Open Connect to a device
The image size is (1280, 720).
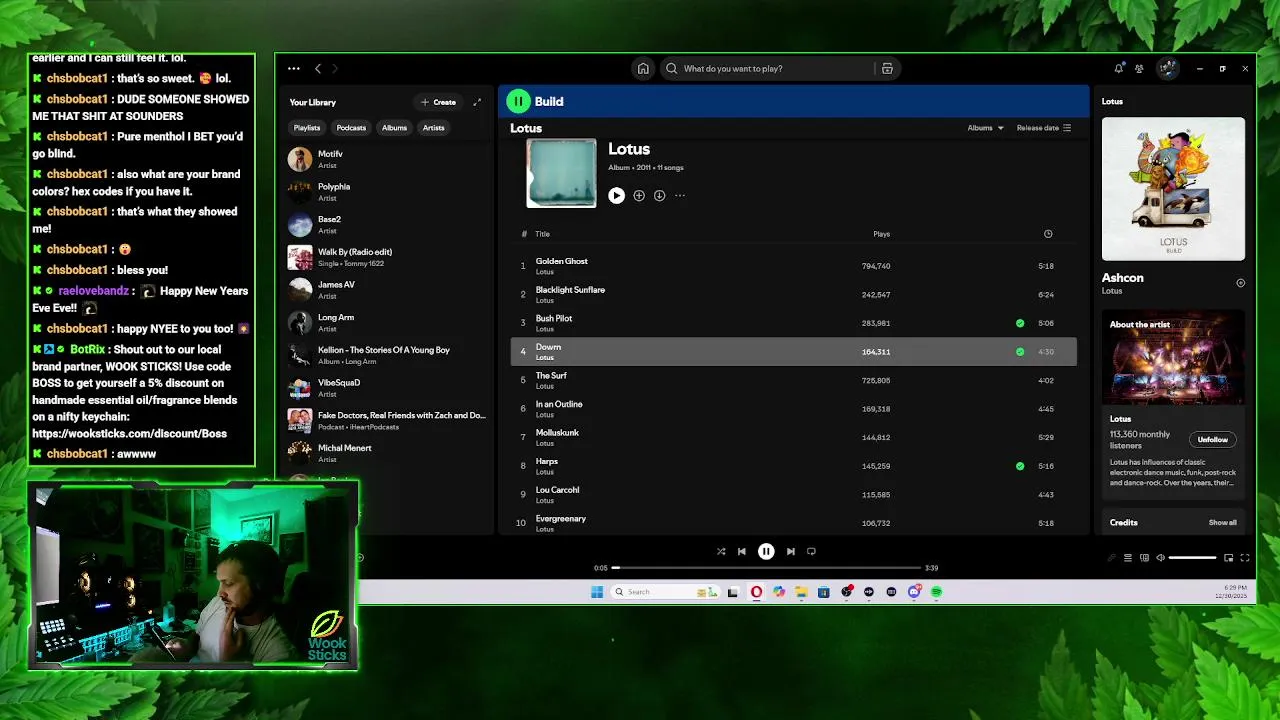tap(1144, 558)
